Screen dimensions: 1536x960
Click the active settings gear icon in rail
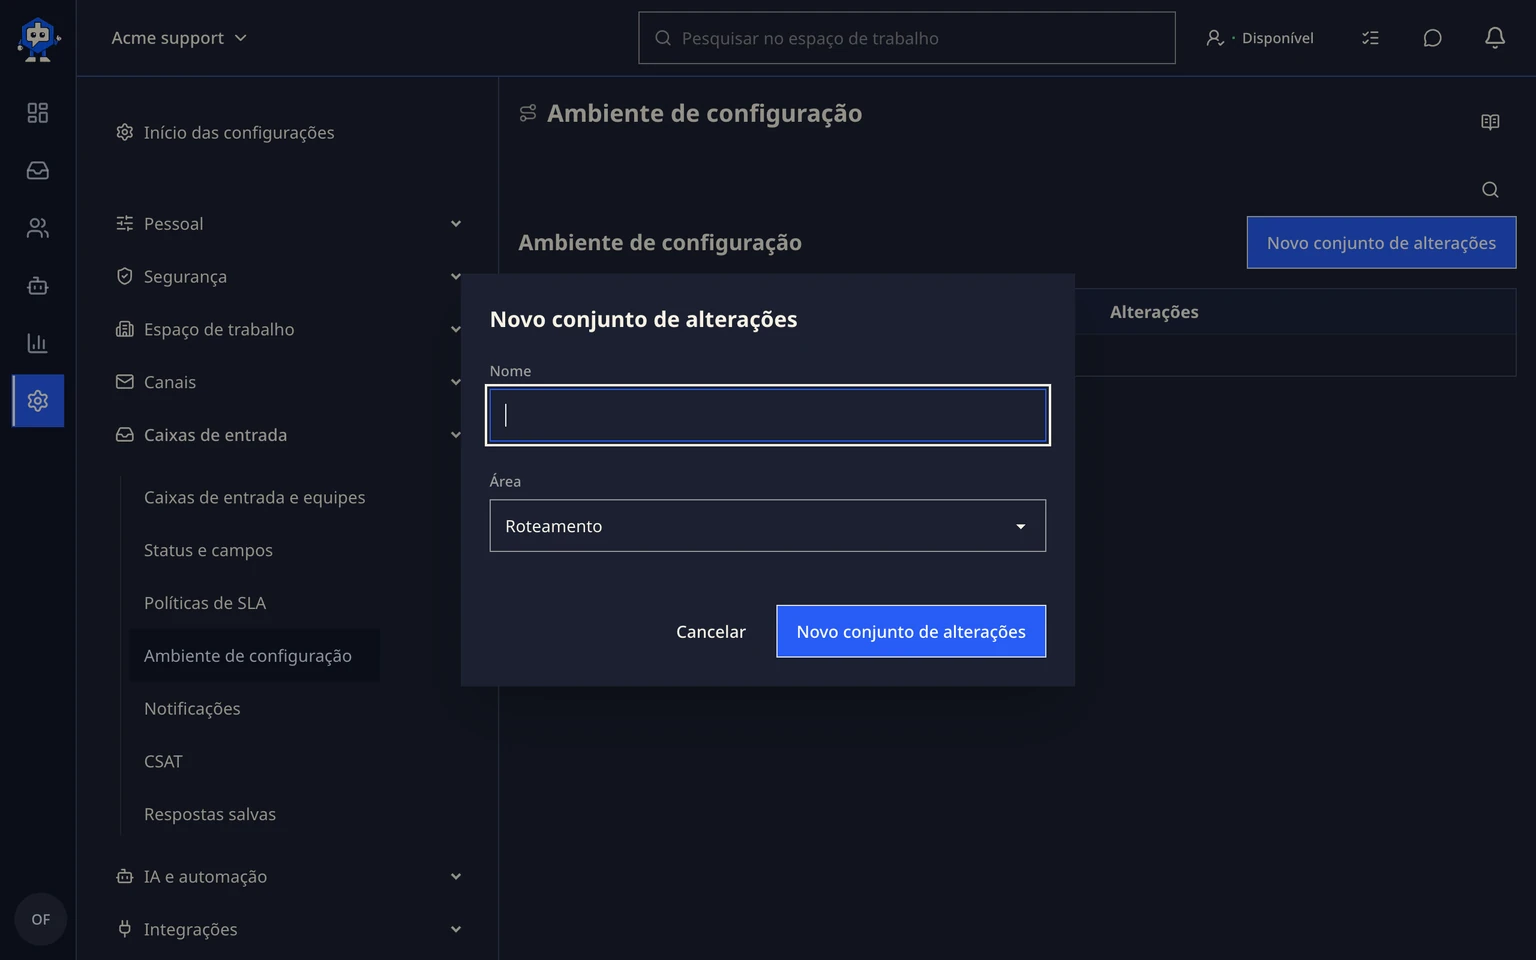pyautogui.click(x=38, y=401)
